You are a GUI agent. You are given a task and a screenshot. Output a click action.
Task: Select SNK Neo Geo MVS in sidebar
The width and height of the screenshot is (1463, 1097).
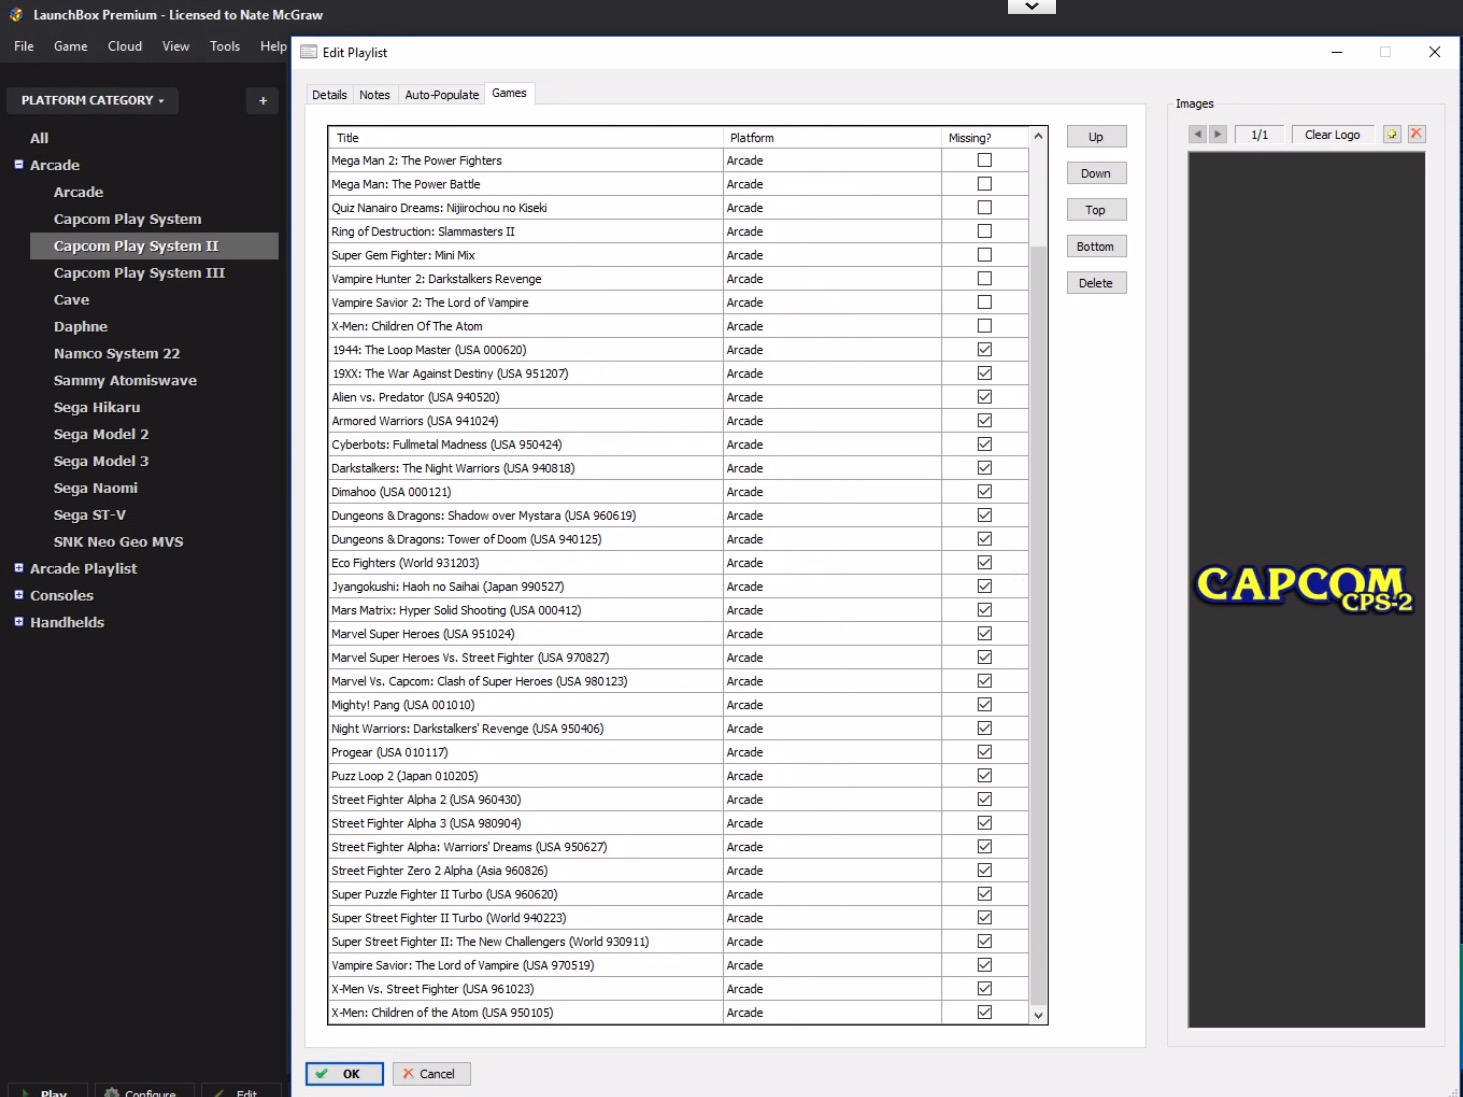pyautogui.click(x=118, y=541)
